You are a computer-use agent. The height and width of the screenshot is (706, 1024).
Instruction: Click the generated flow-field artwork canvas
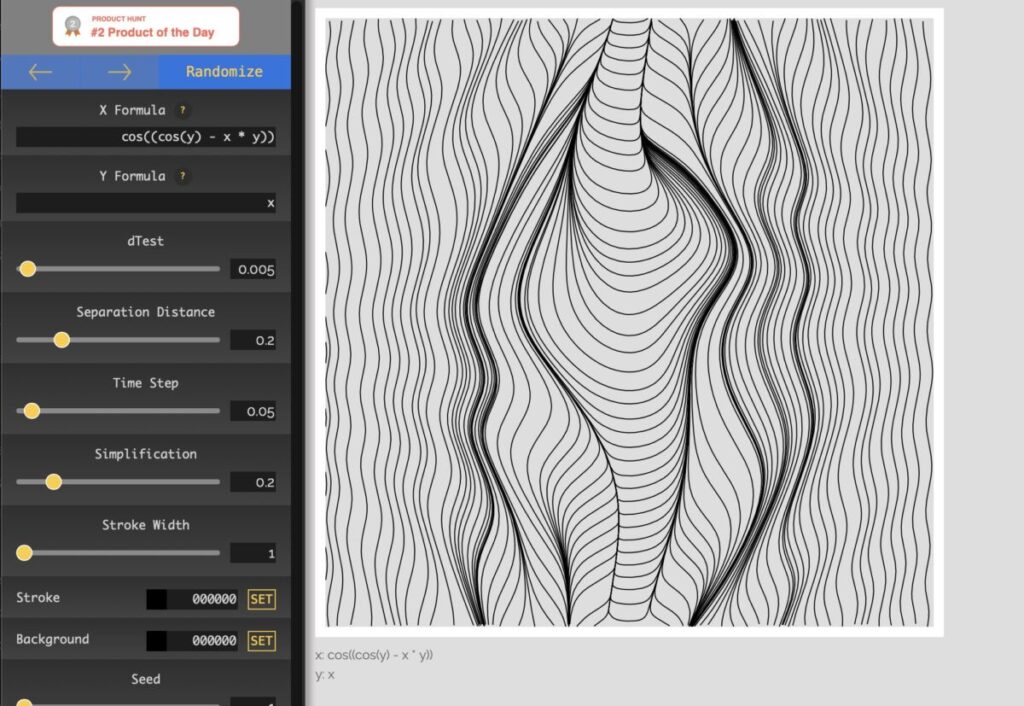pyautogui.click(x=629, y=322)
